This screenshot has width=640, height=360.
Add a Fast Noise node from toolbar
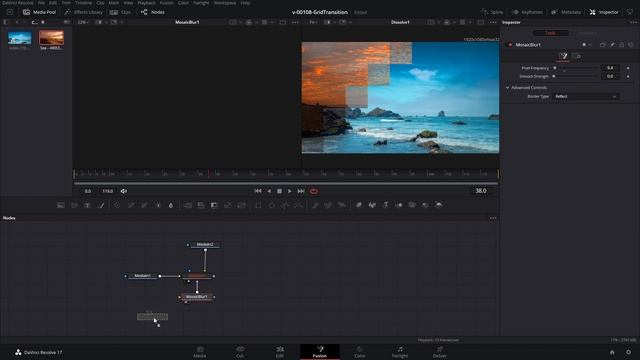click(74, 205)
